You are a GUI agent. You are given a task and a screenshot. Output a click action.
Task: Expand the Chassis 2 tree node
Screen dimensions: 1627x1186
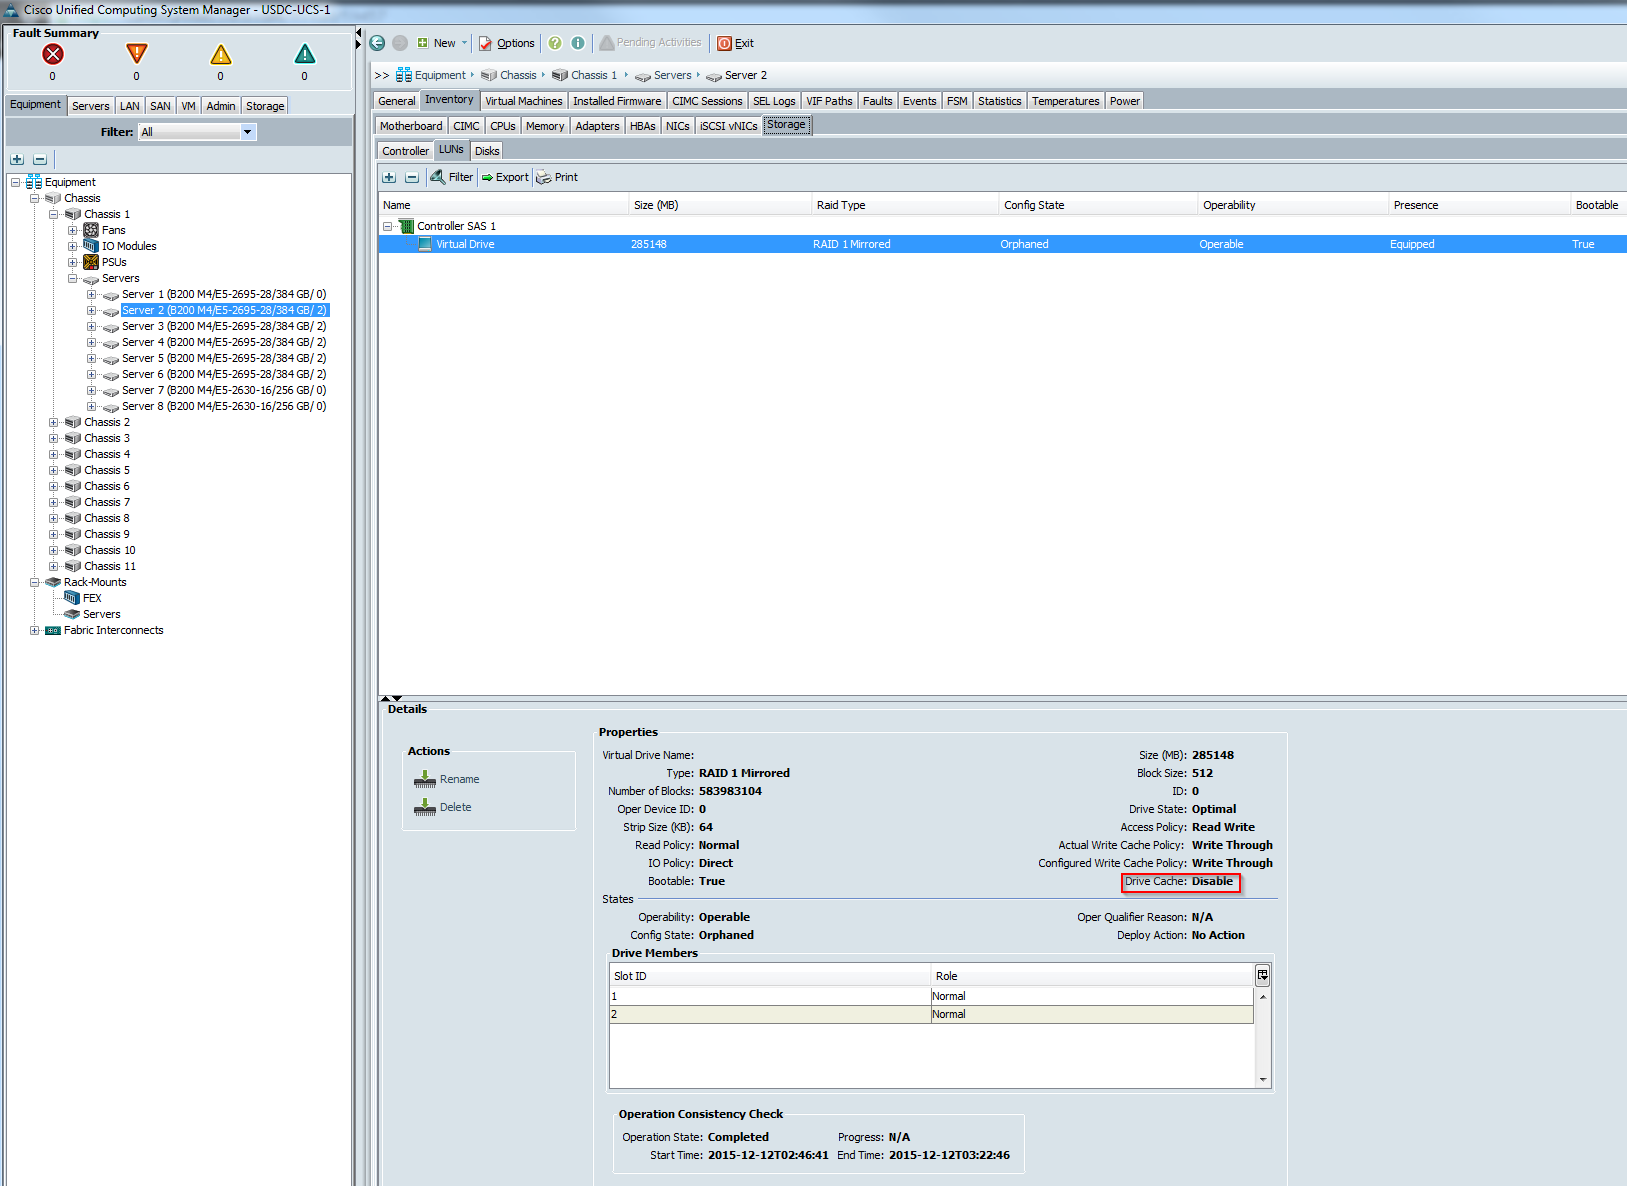click(x=53, y=422)
